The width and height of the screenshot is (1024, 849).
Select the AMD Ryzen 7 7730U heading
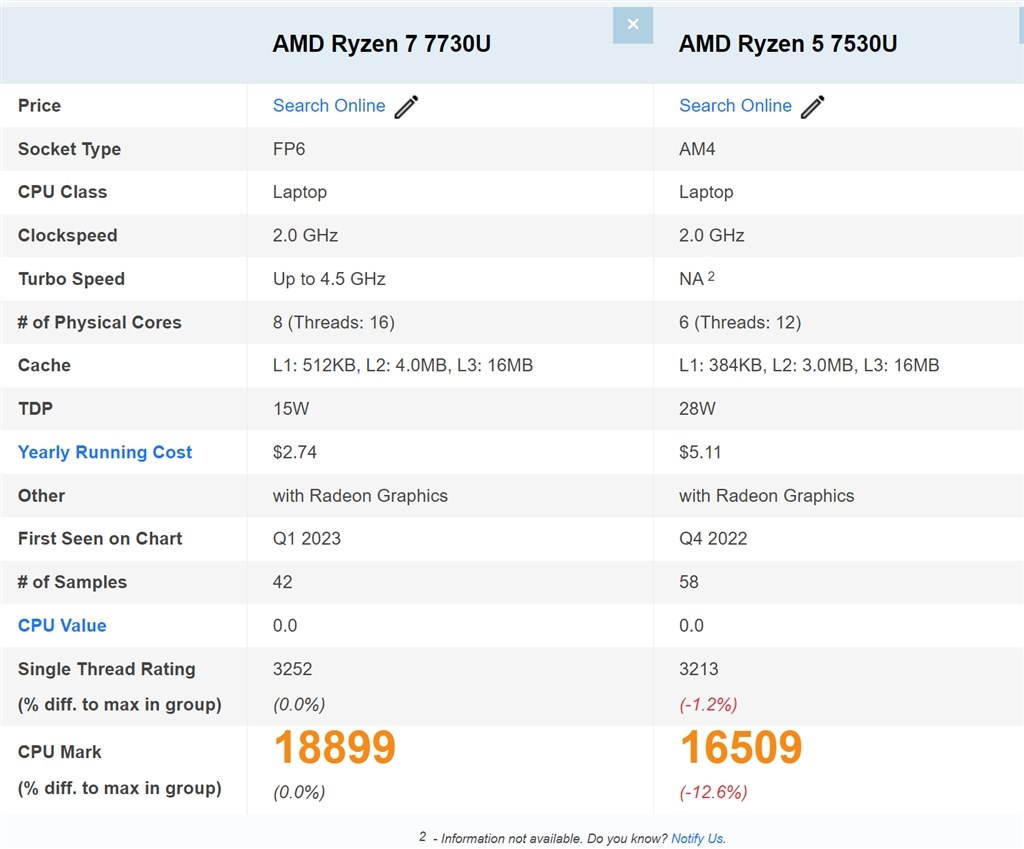381,44
